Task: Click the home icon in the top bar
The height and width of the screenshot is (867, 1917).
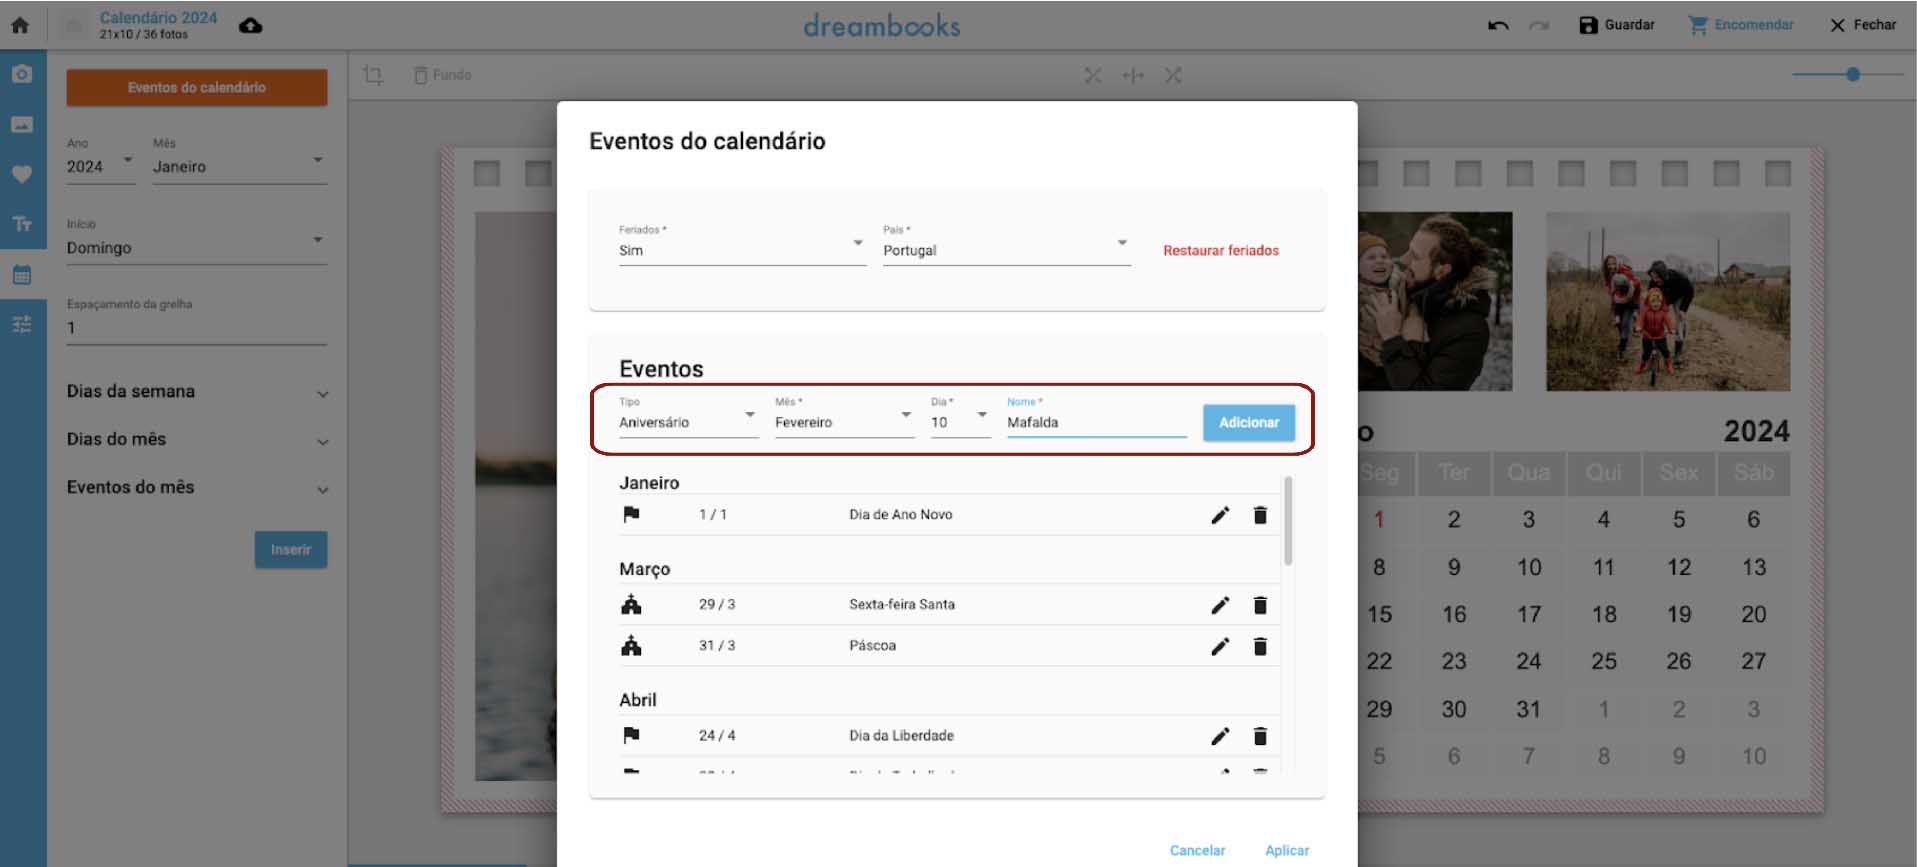Action: click(20, 26)
